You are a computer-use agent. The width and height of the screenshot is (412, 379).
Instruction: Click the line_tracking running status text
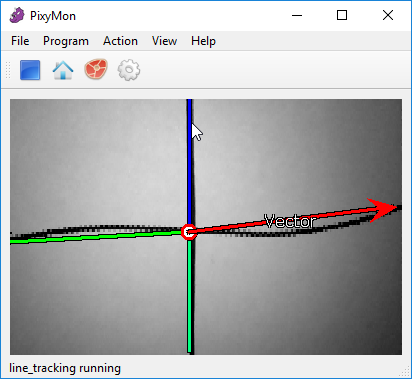pyautogui.click(x=65, y=368)
